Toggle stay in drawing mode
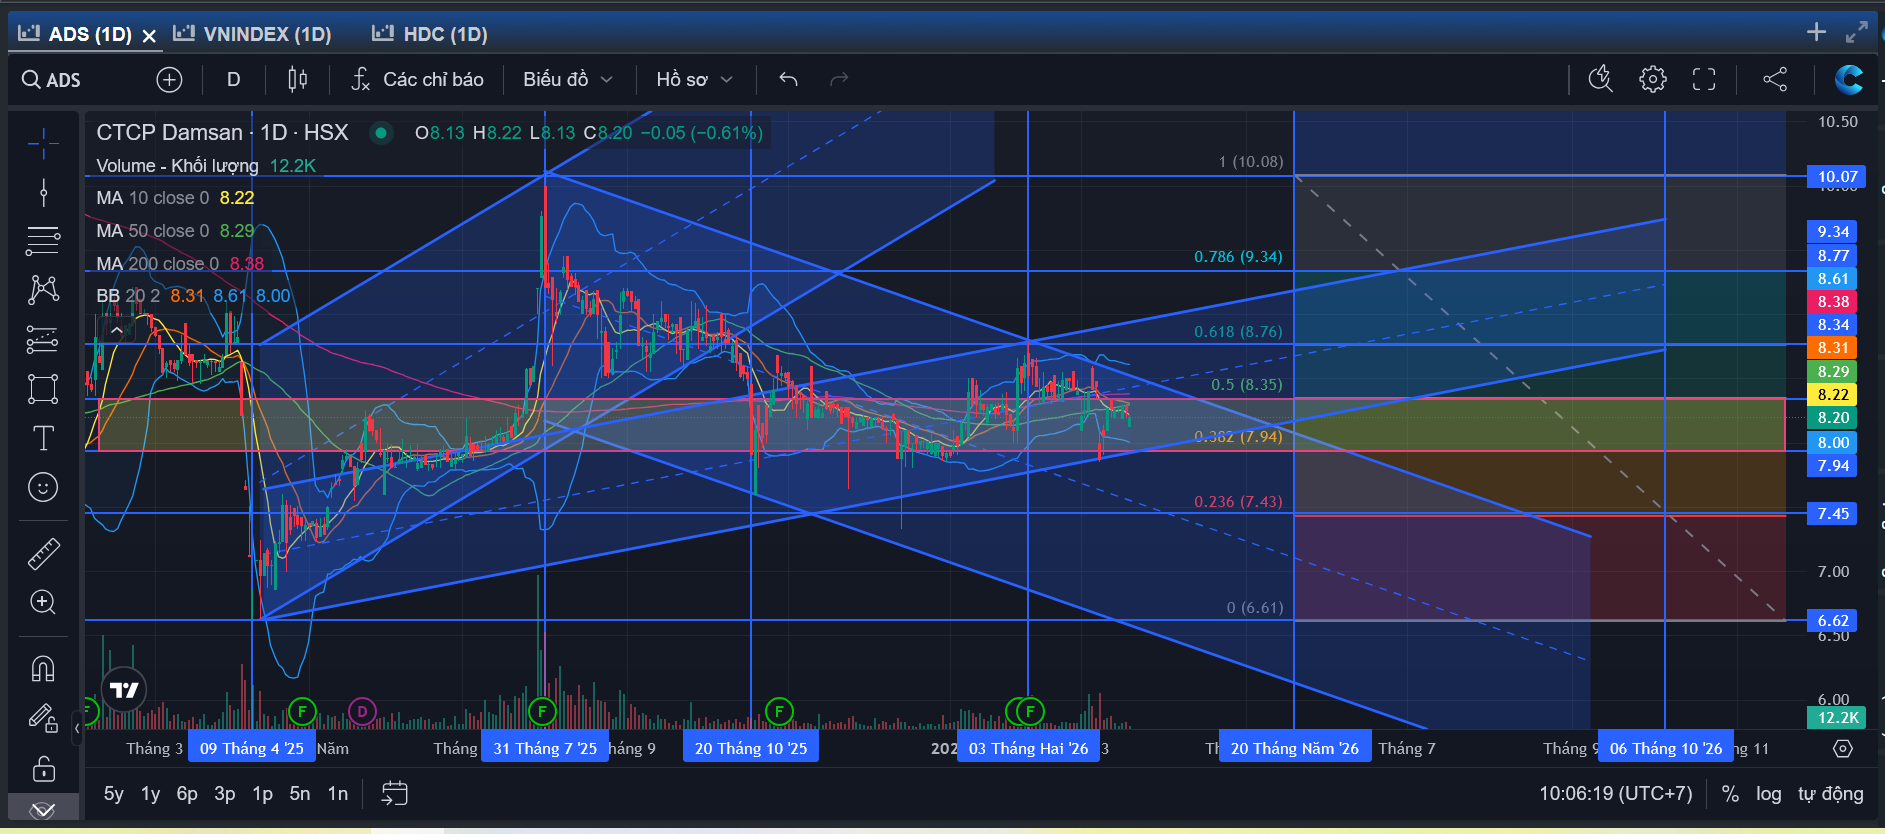This screenshot has height=834, width=1885. pyautogui.click(x=43, y=718)
